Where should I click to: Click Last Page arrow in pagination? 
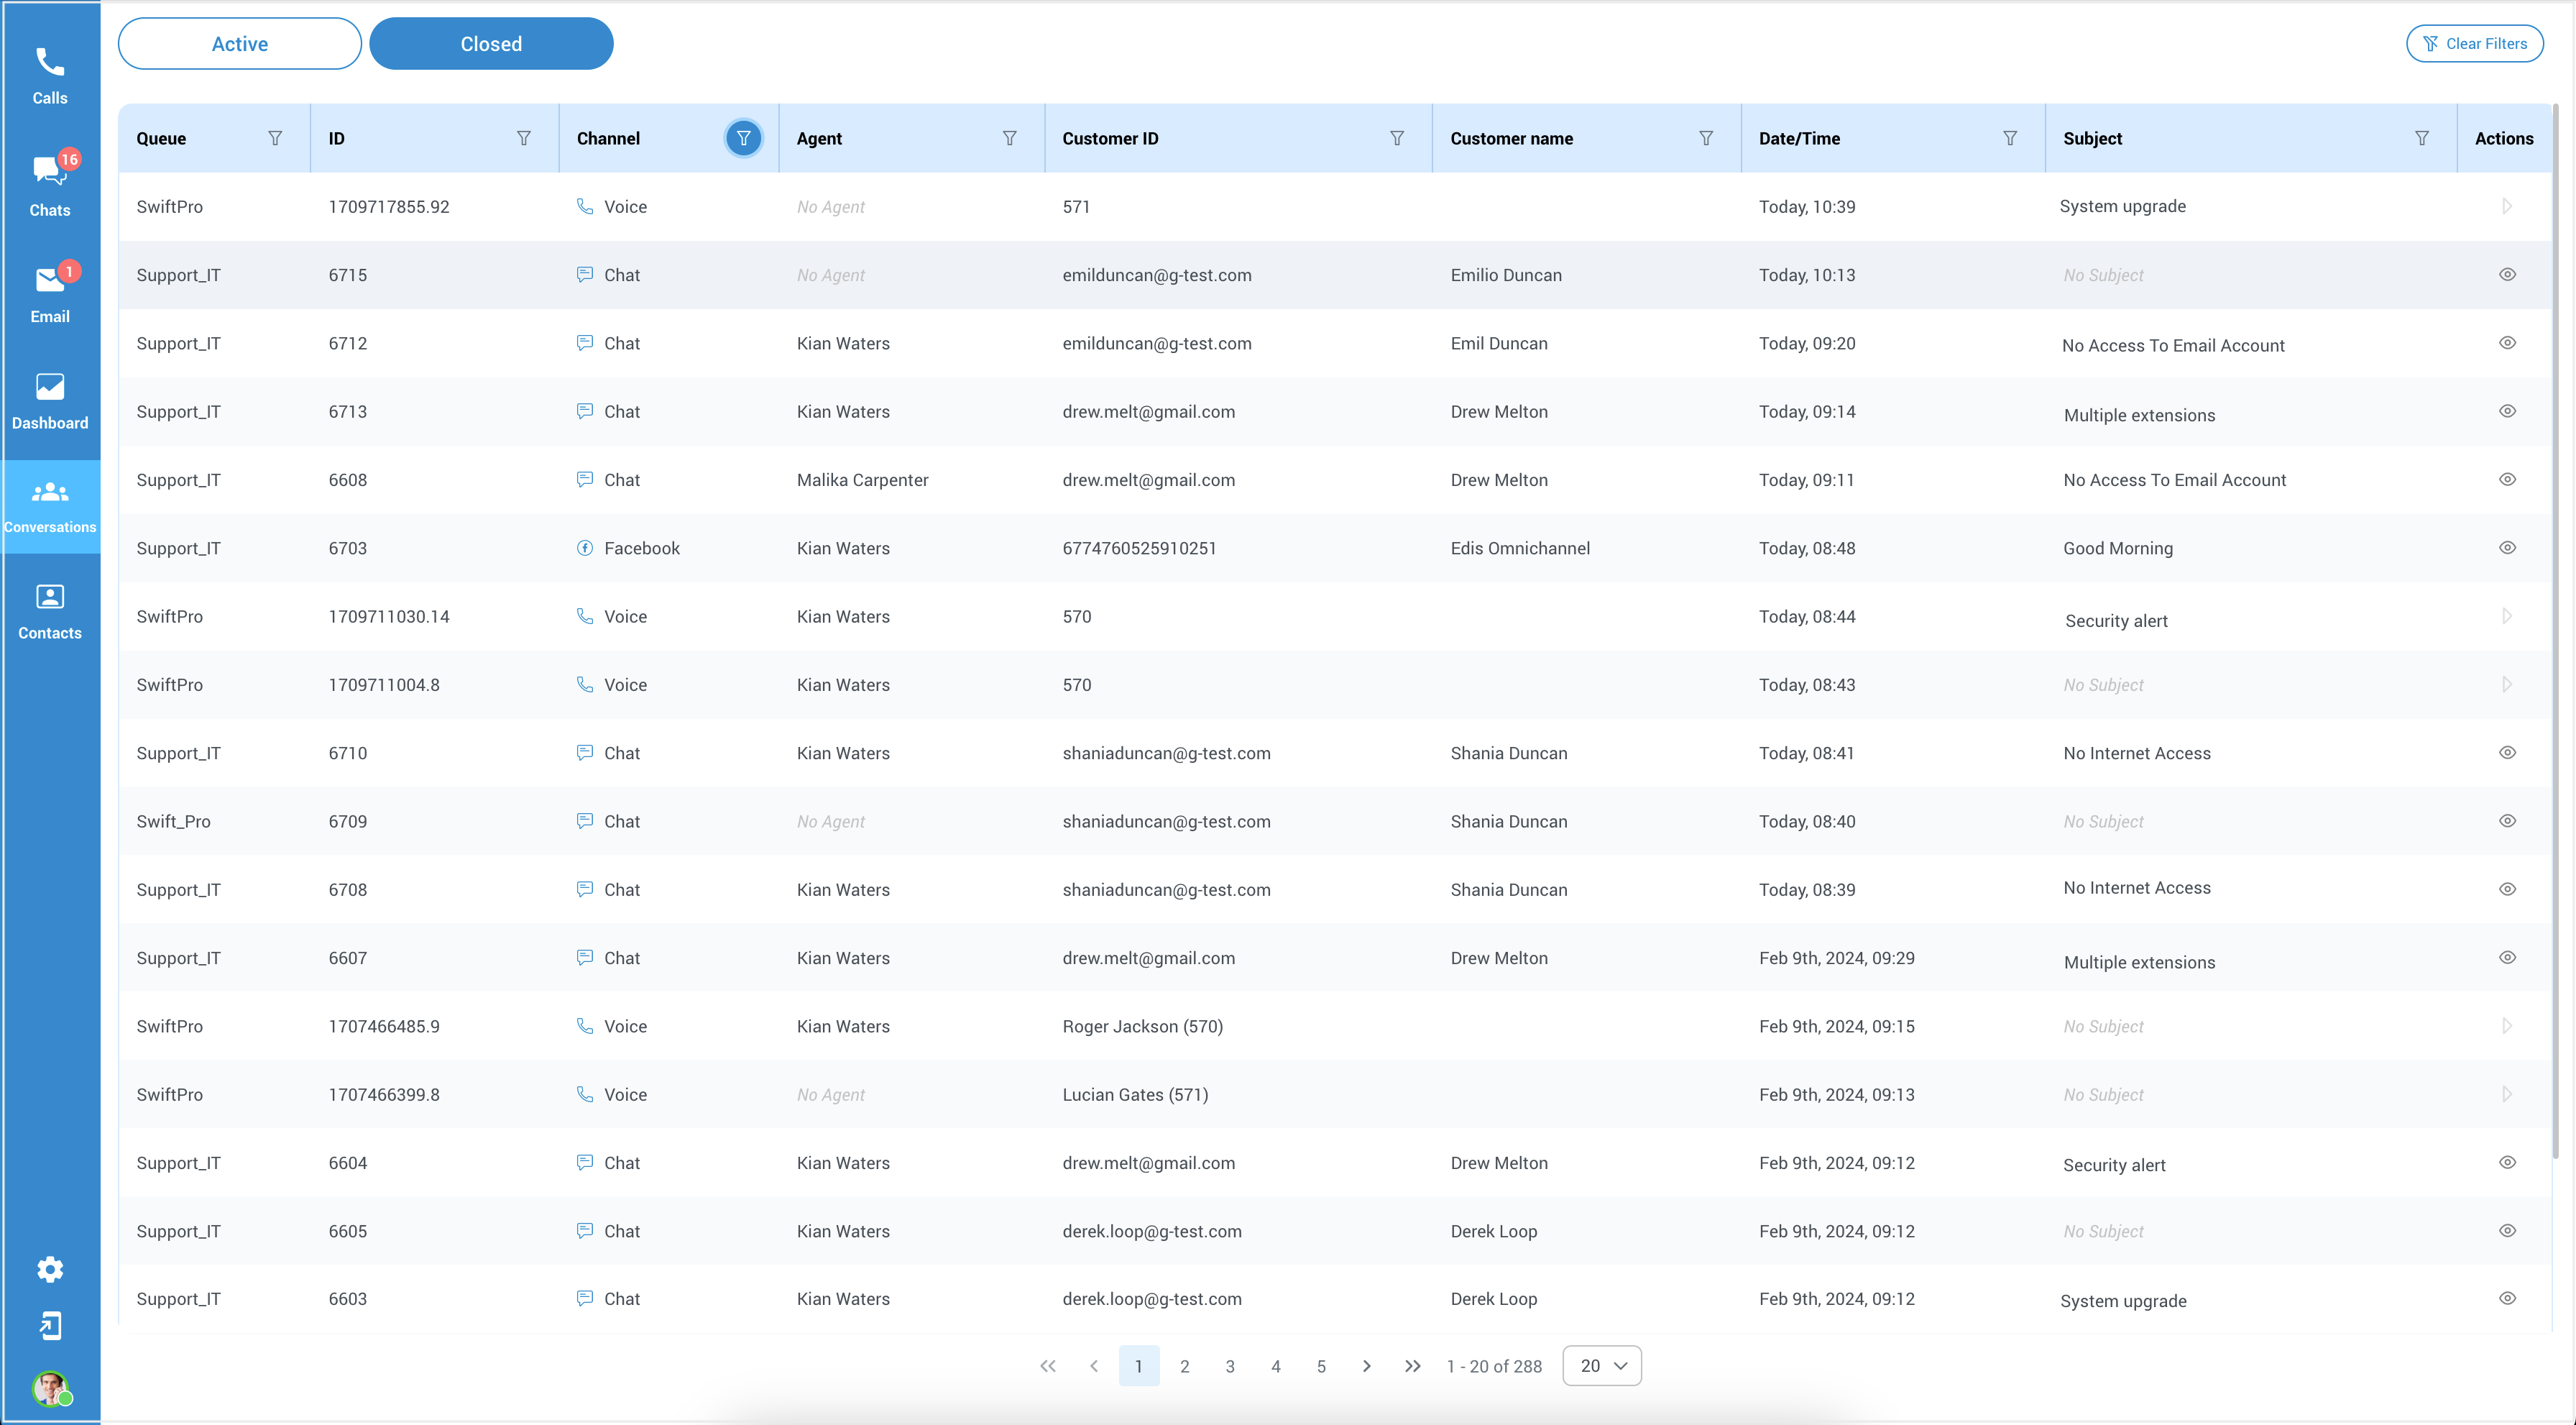[1413, 1365]
